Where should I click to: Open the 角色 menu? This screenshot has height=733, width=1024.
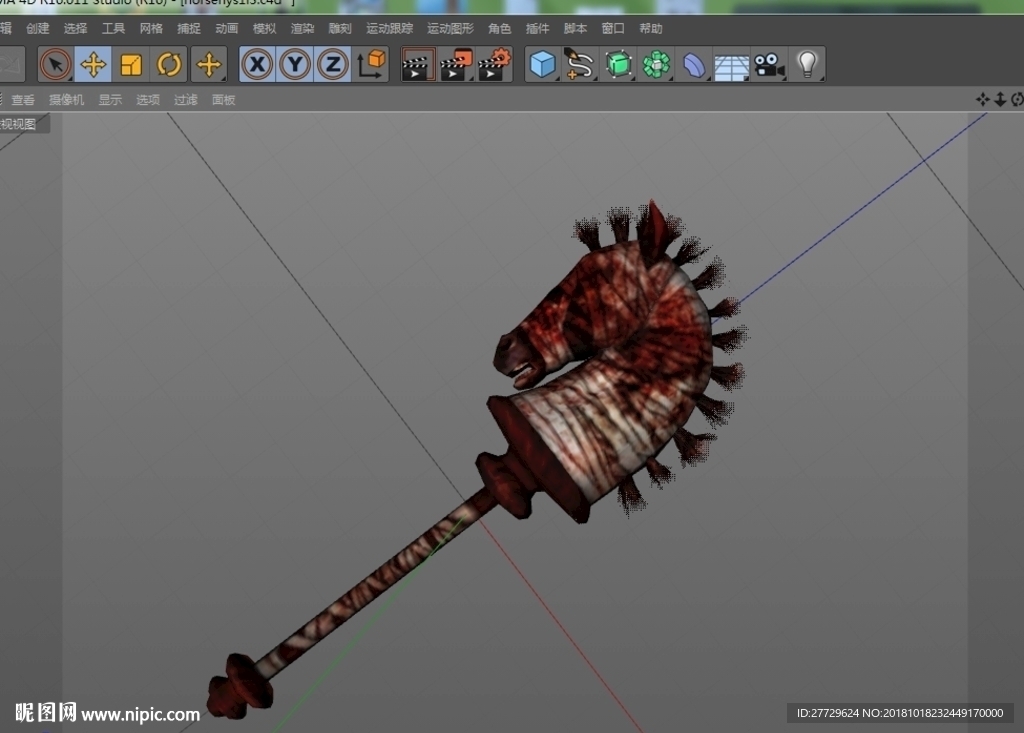[x=500, y=29]
